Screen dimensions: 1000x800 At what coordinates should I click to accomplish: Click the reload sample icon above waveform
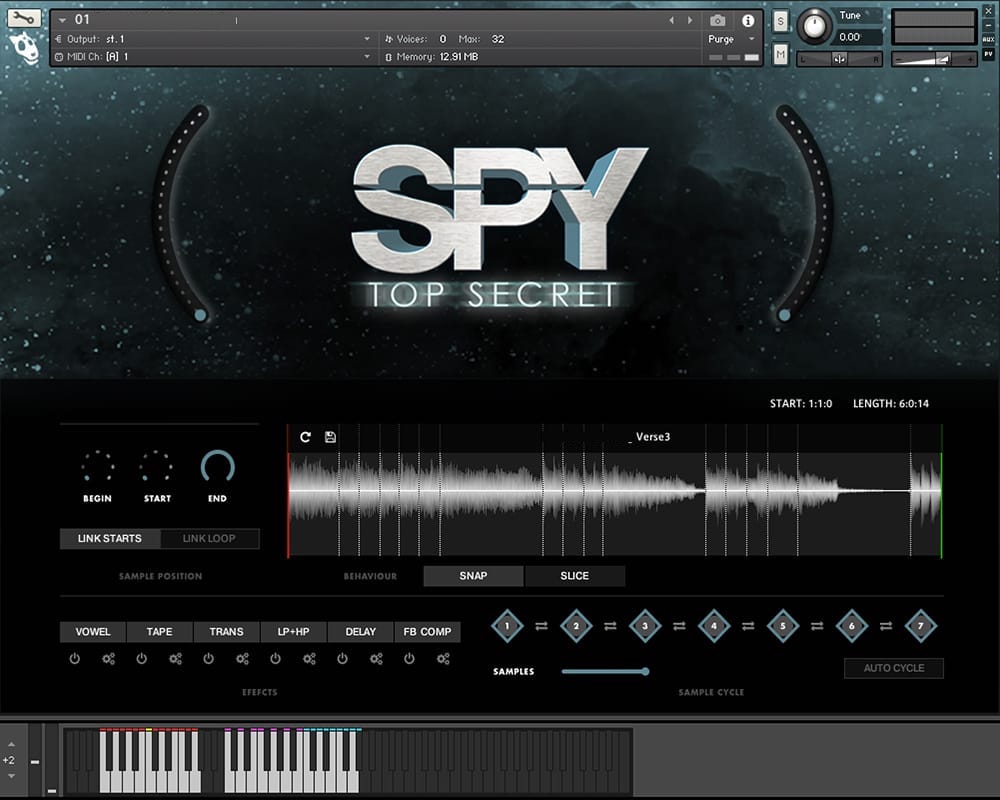pos(305,437)
